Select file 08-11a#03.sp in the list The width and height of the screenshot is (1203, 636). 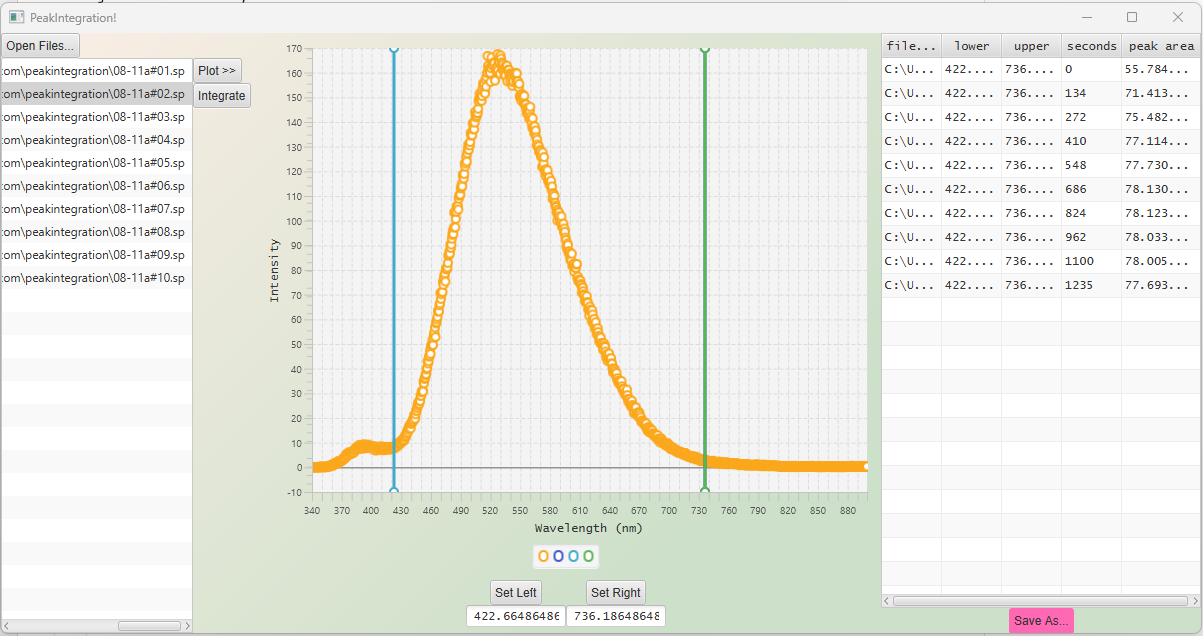point(96,117)
